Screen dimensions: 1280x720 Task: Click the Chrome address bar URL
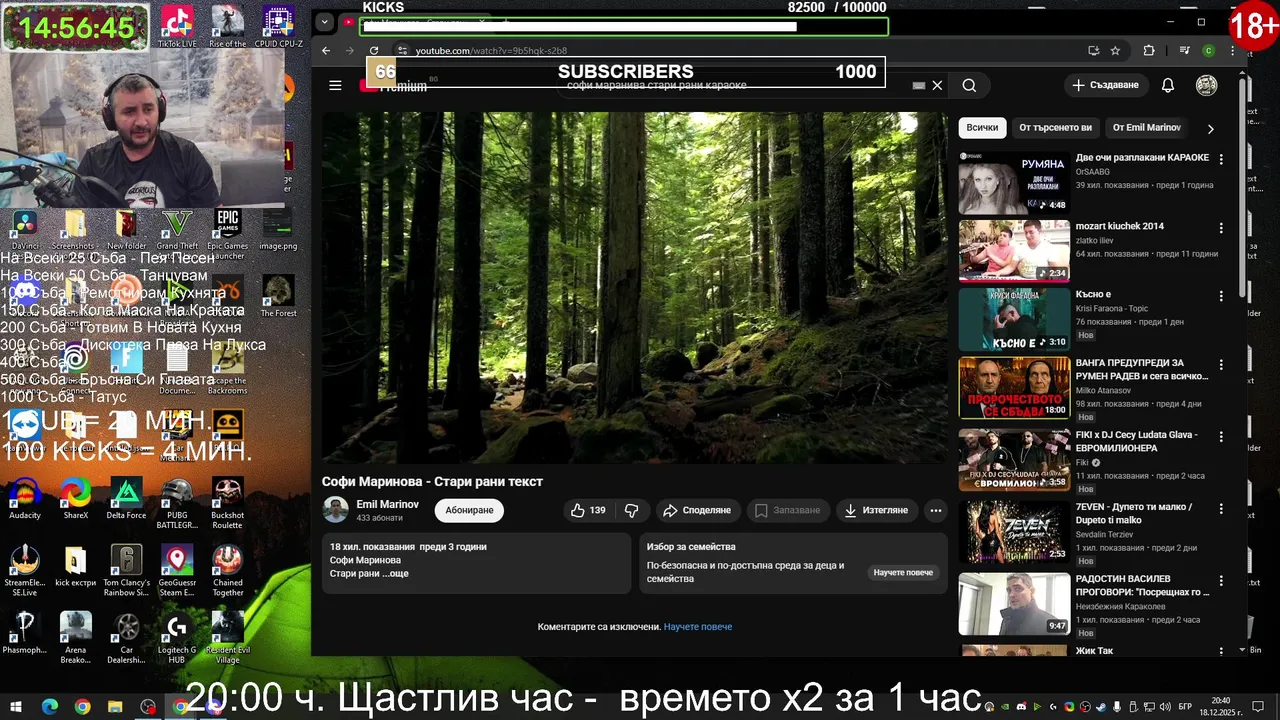point(491,51)
